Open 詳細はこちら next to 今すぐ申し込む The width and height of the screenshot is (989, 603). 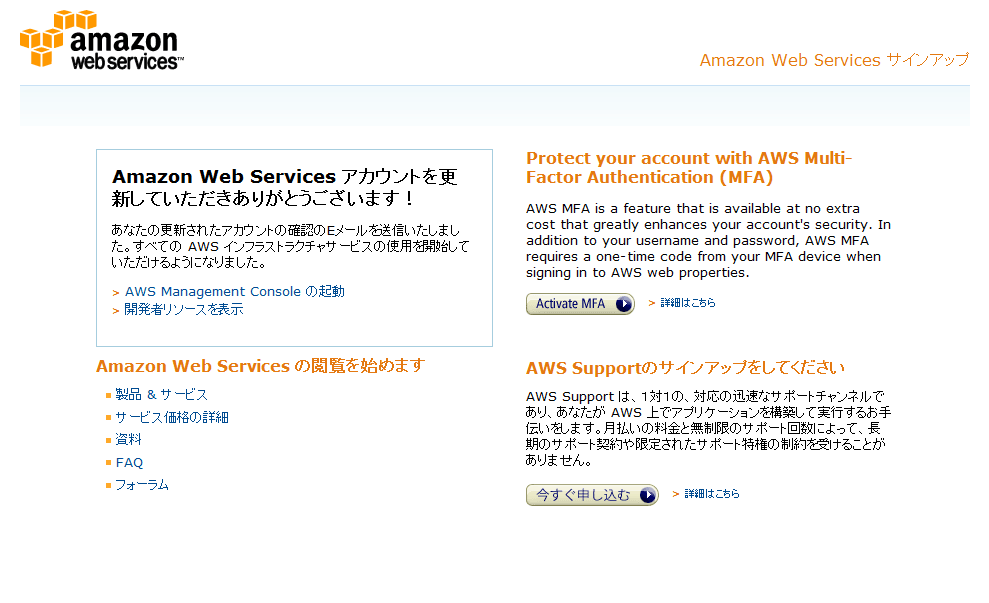(711, 494)
